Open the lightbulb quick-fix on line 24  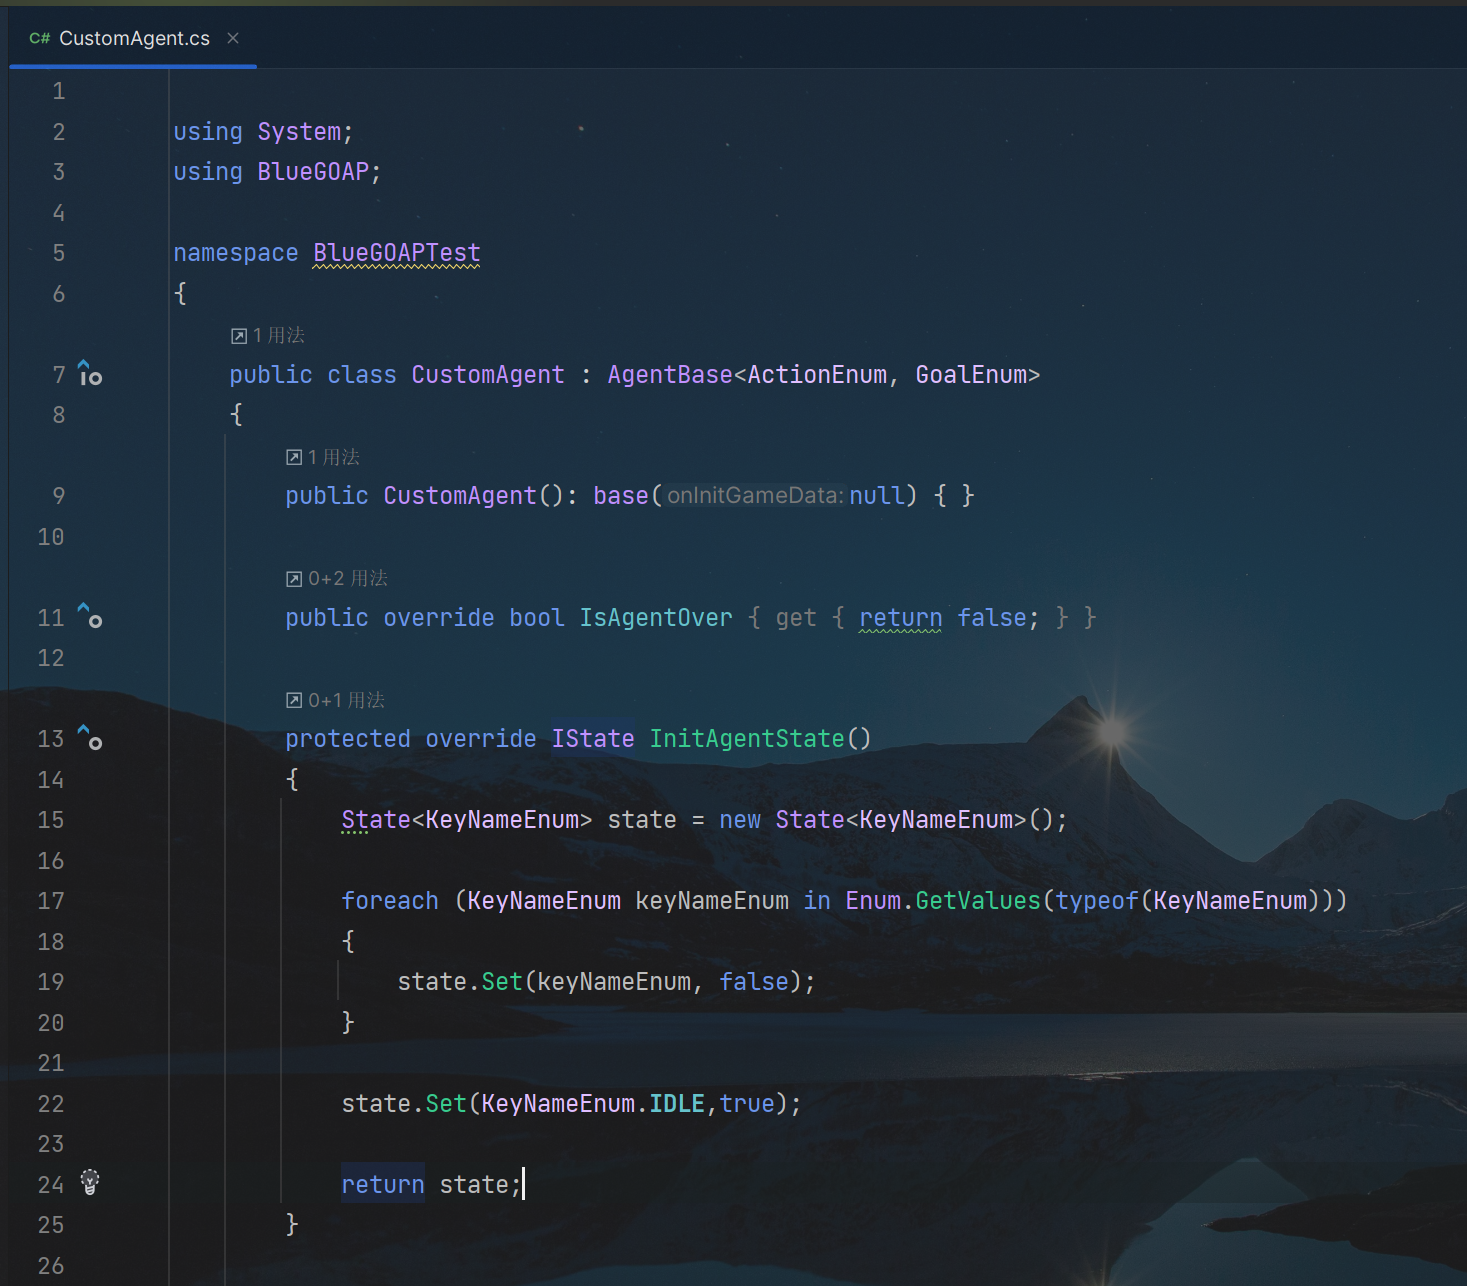[x=90, y=1182]
